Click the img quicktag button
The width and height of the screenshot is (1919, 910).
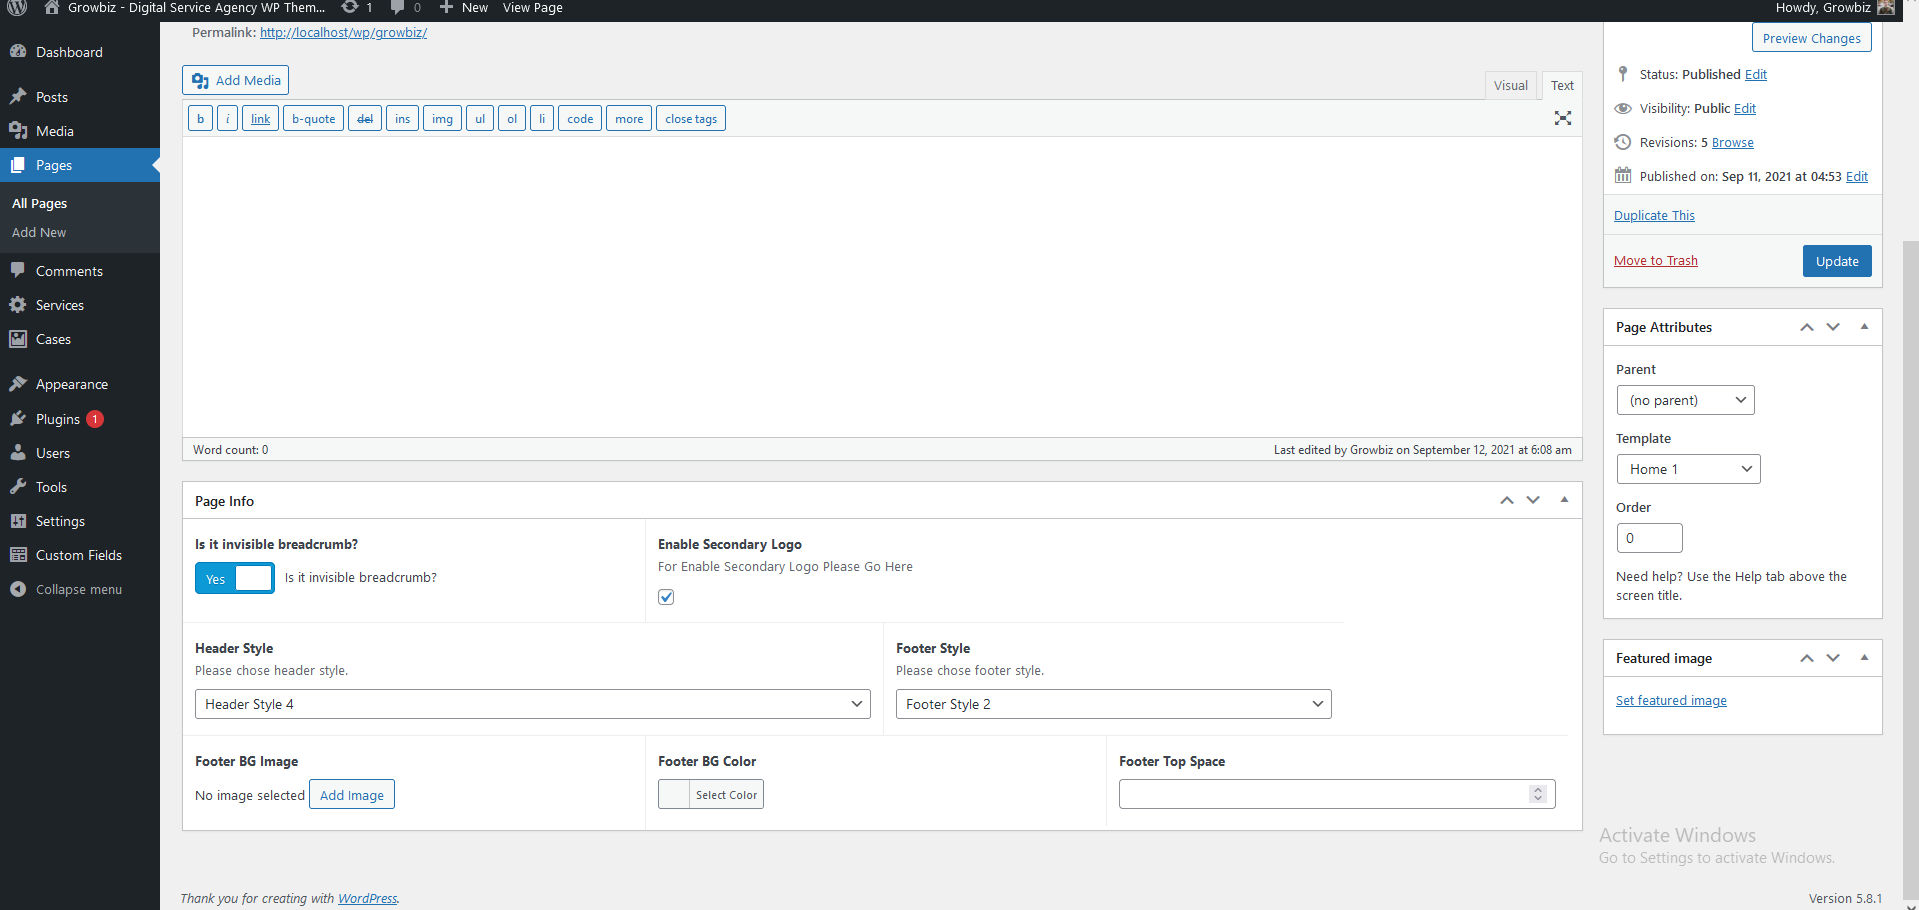pos(442,118)
